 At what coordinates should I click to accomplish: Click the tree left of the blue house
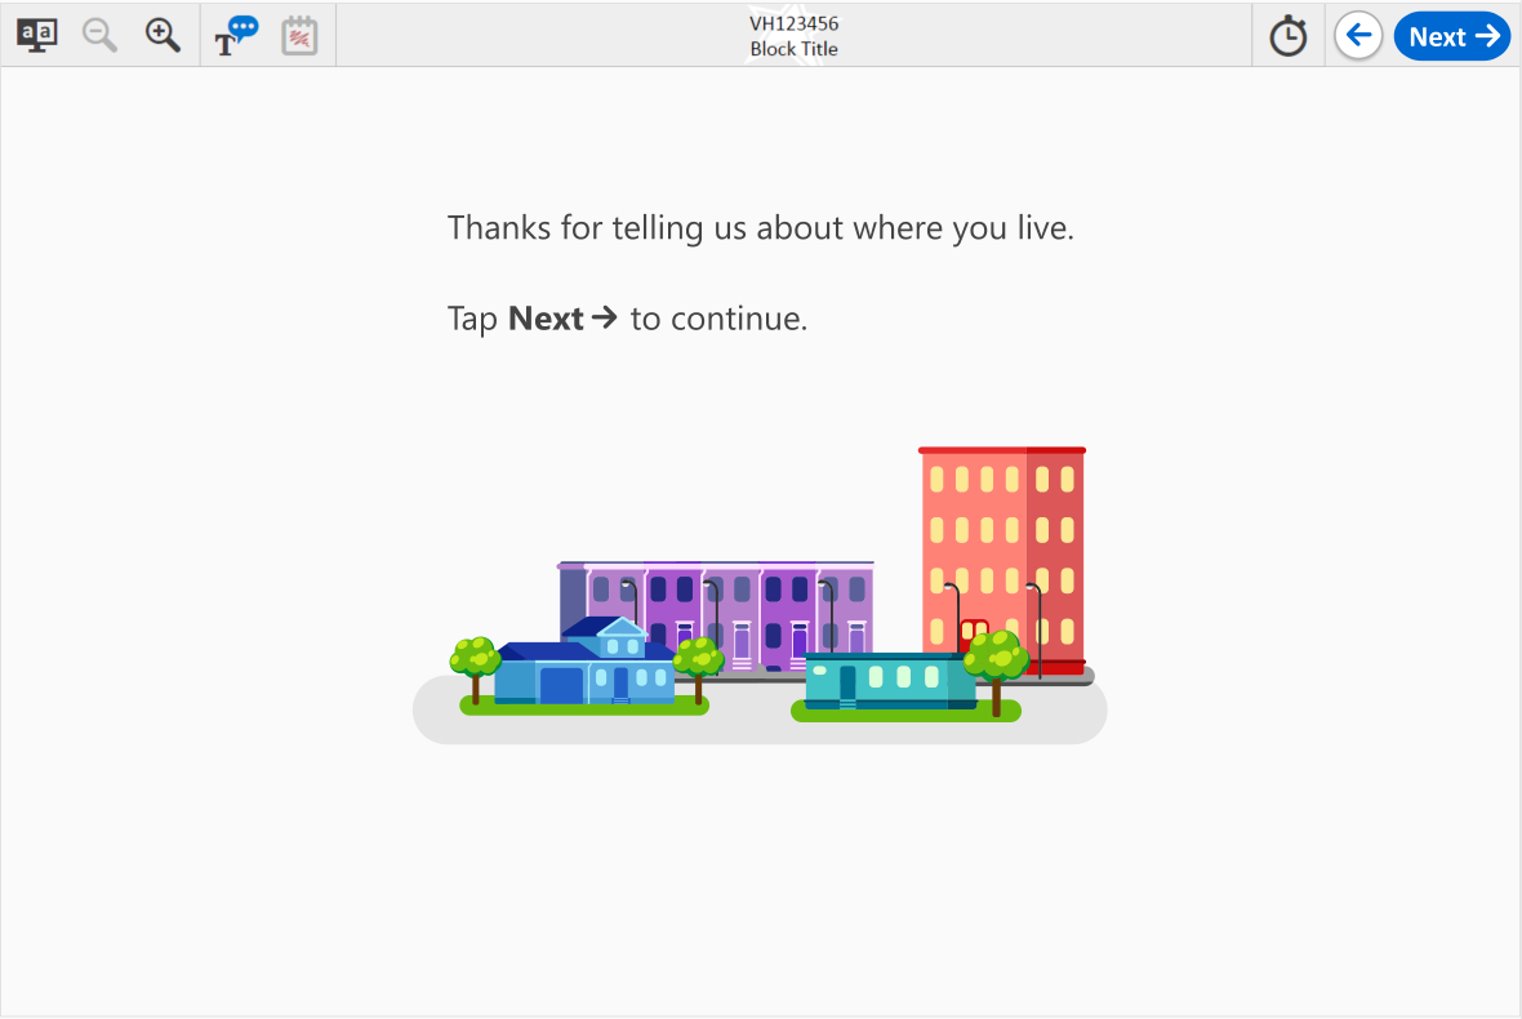coord(475,665)
